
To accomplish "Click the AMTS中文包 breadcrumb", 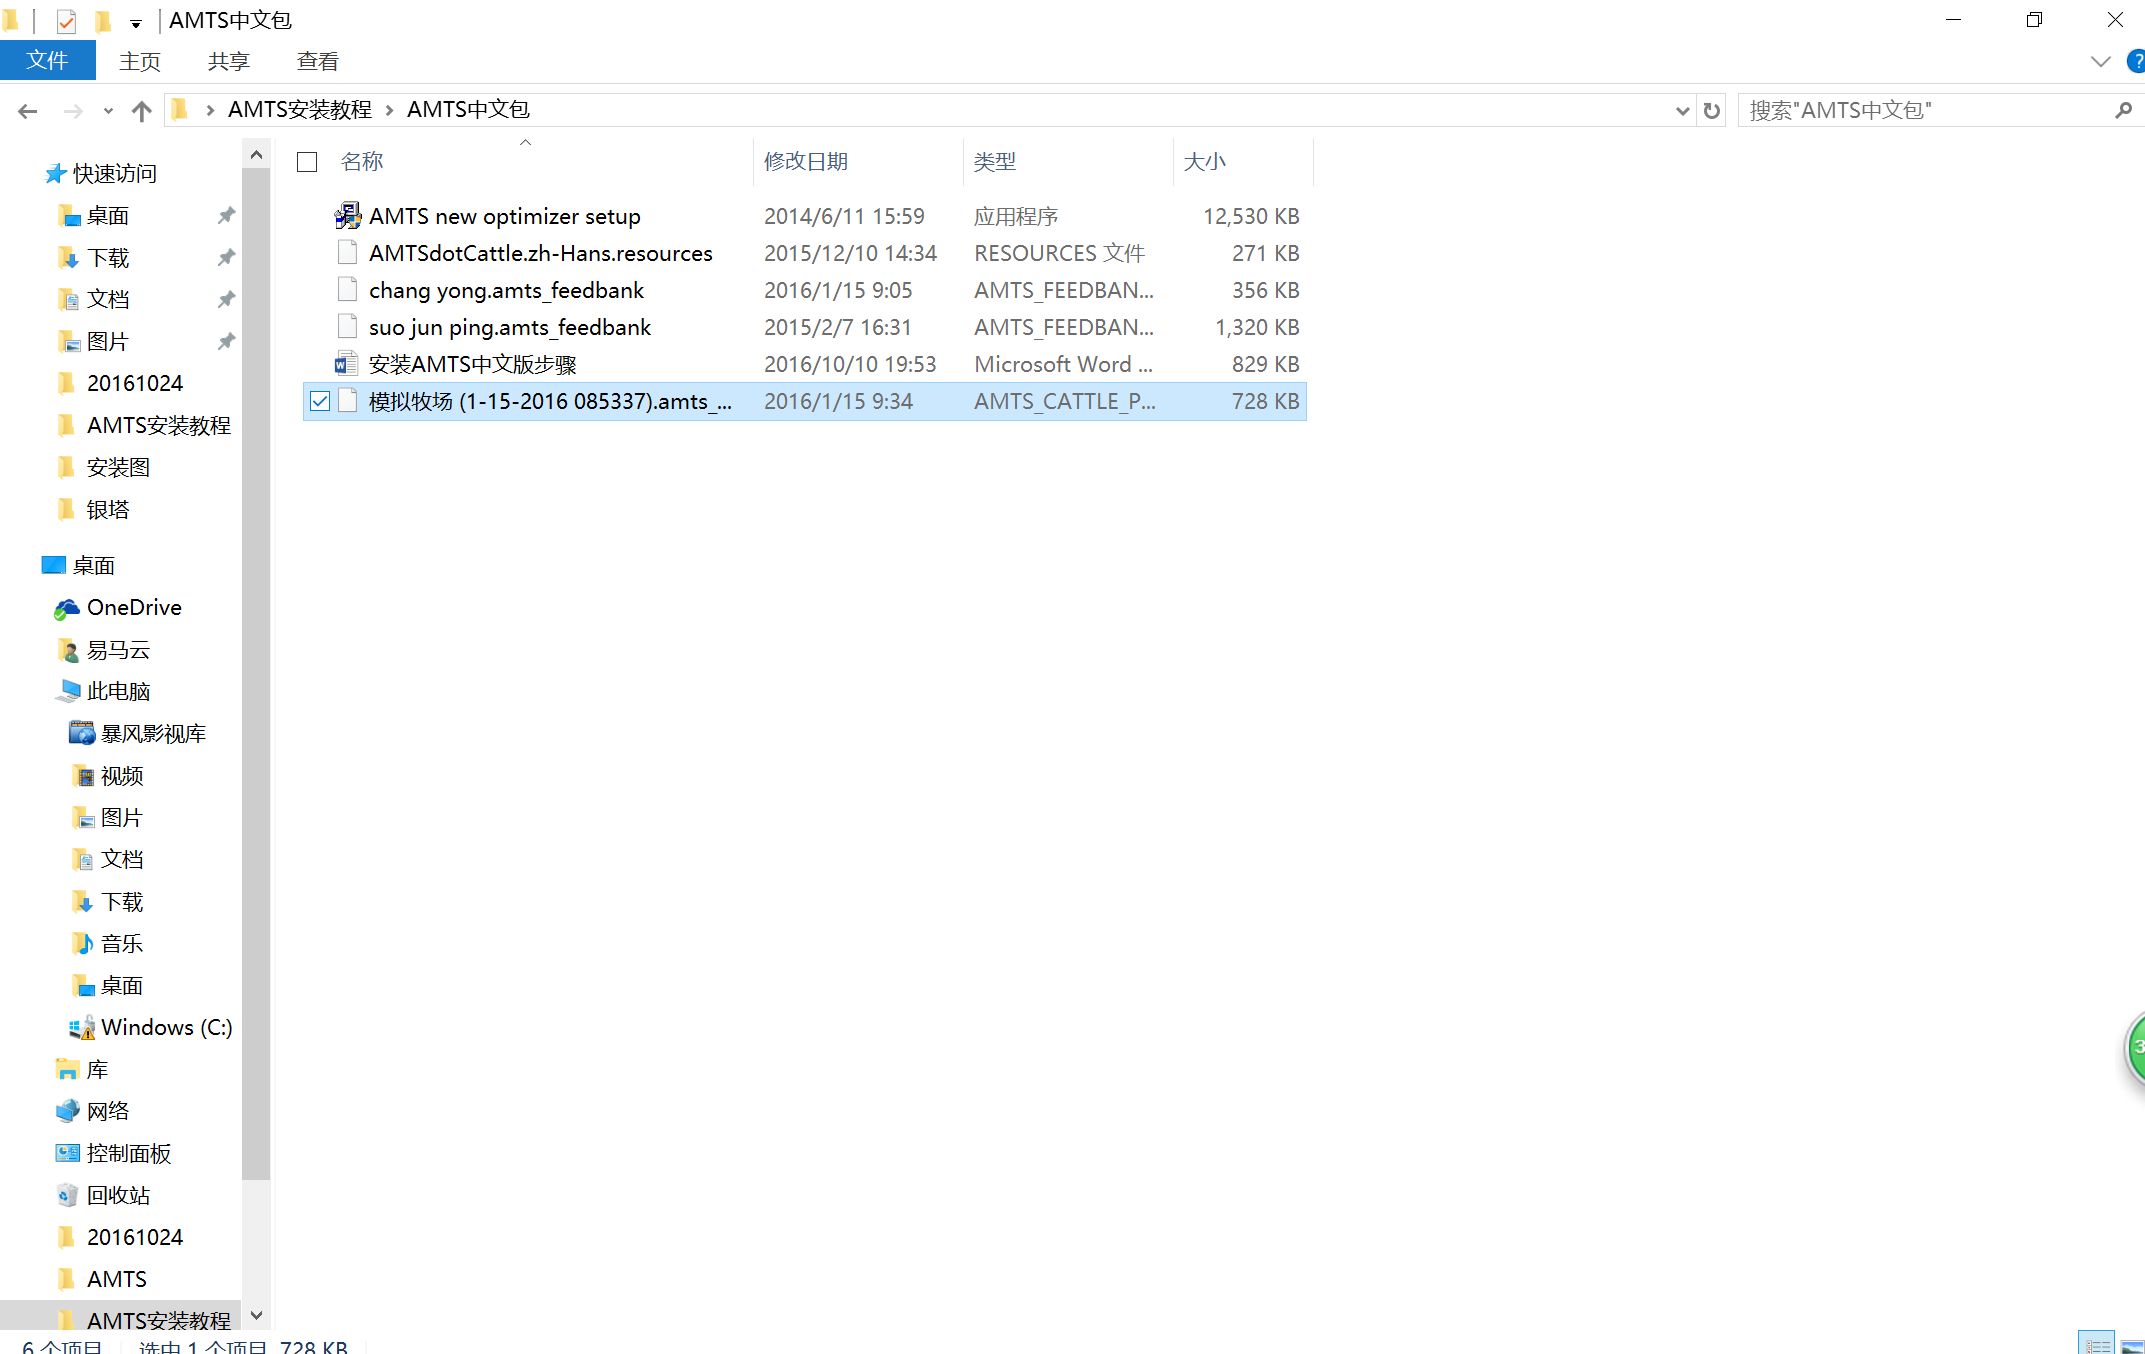I will coord(468,109).
